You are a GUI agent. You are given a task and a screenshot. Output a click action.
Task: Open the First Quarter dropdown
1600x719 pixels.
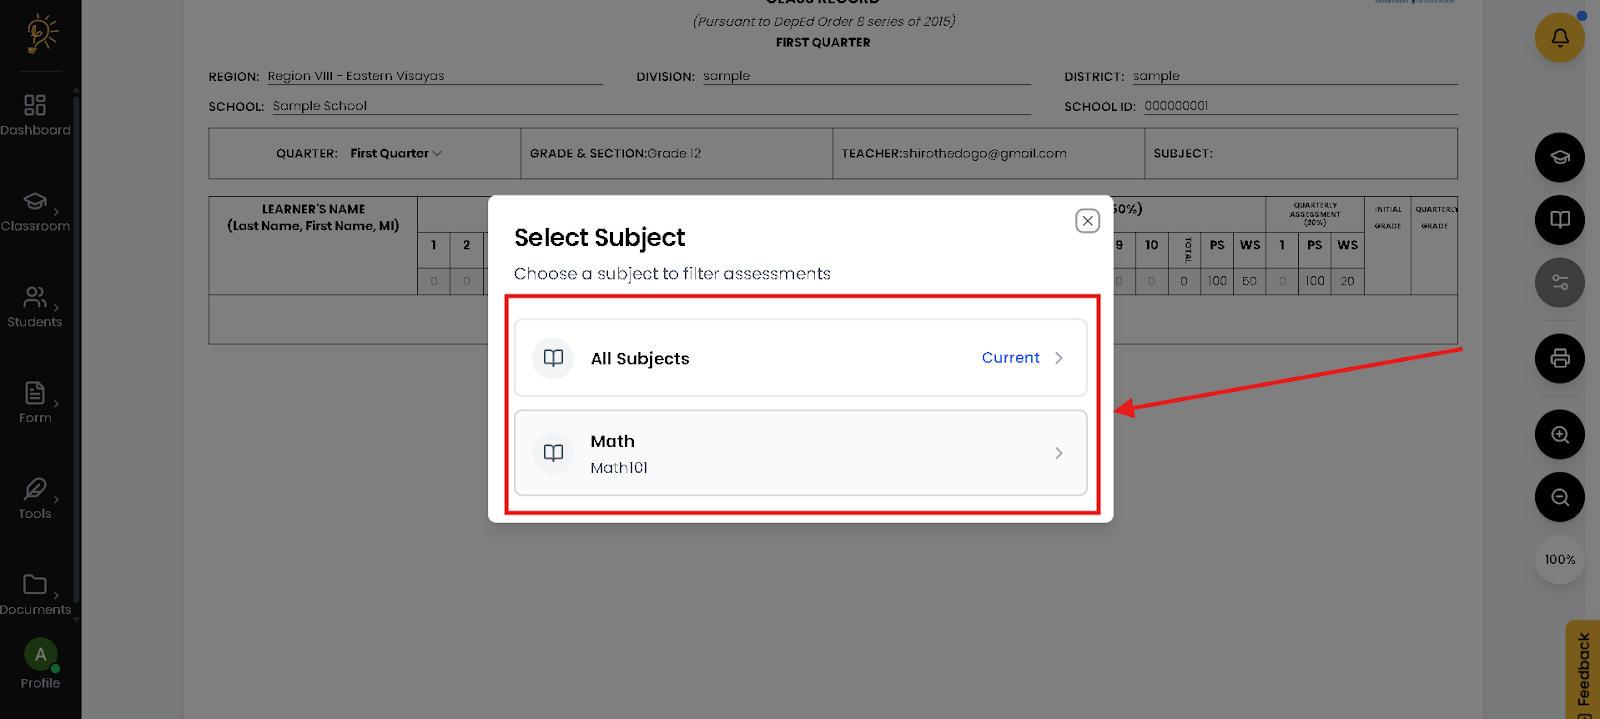395,154
